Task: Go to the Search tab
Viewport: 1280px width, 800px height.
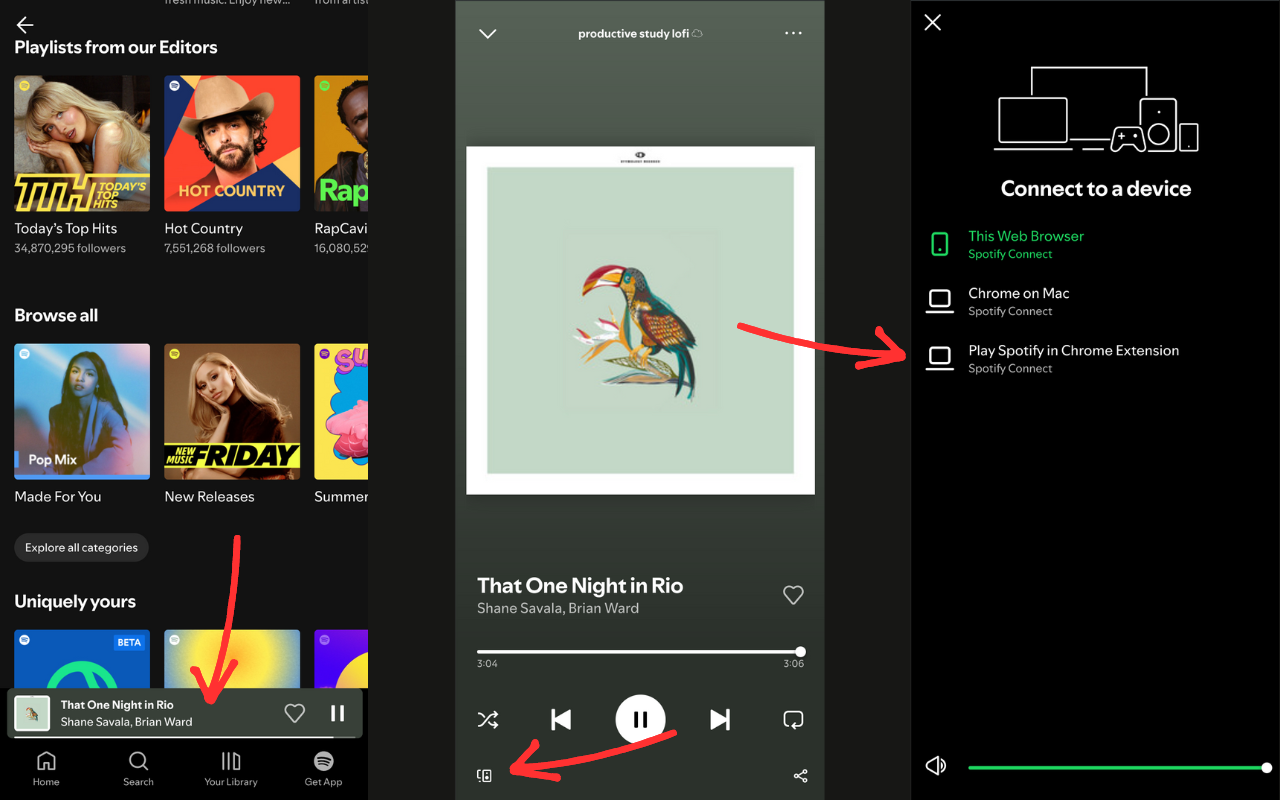Action: pos(138,769)
